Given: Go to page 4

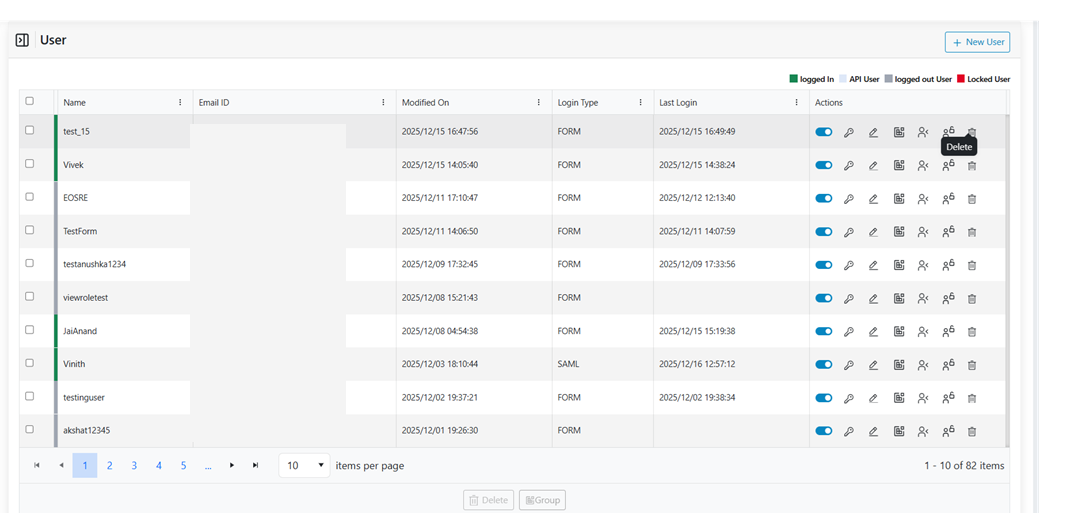Looking at the screenshot, I should click(x=158, y=466).
